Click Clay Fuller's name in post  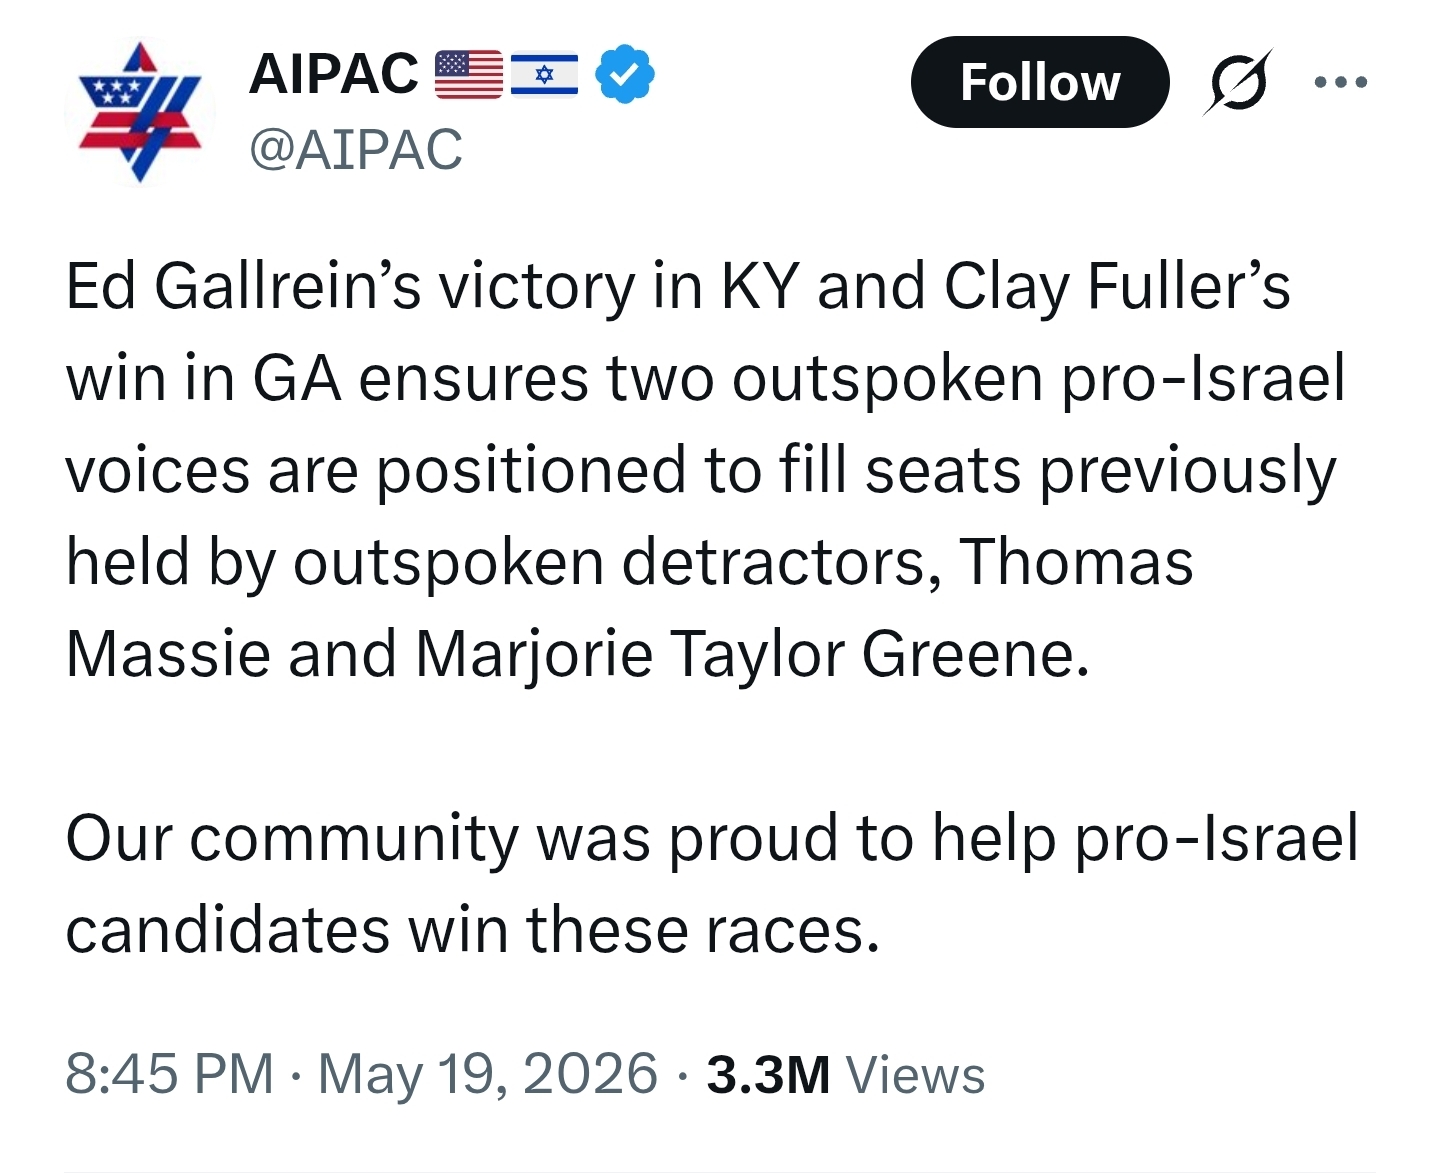[1117, 287]
